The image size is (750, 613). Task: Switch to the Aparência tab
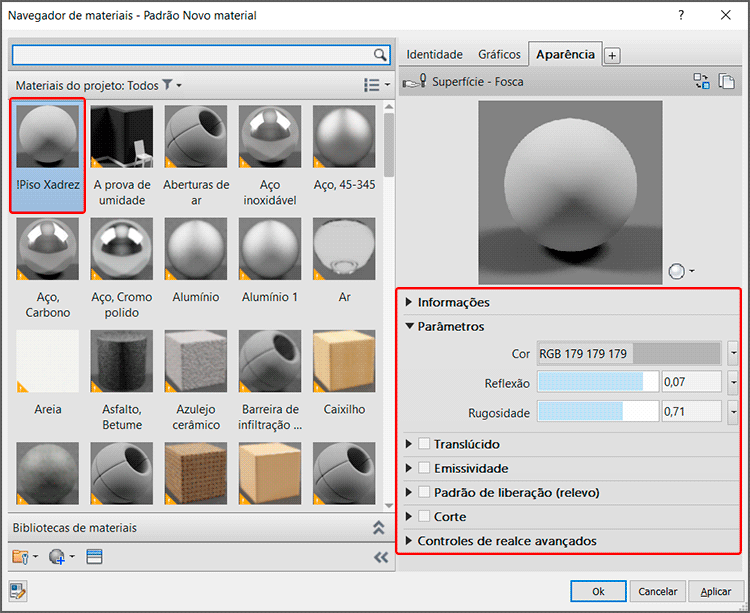pyautogui.click(x=565, y=54)
